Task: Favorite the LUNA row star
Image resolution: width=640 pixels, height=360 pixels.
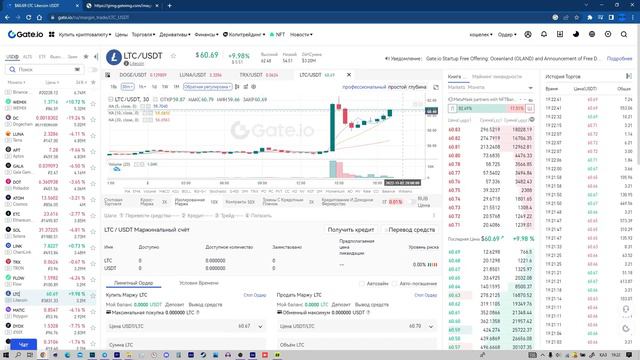Action: tap(93, 136)
